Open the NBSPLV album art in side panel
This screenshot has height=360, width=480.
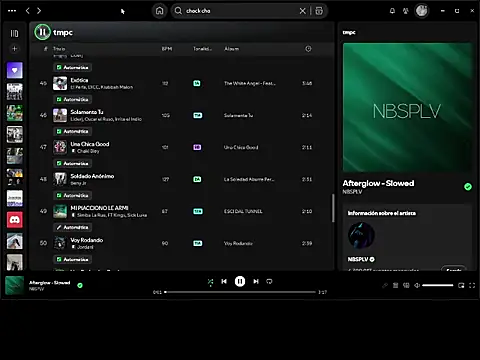click(407, 108)
